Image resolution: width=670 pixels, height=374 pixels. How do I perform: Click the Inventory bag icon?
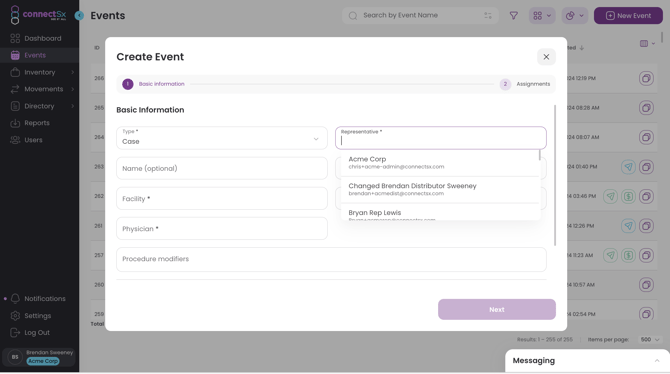(15, 72)
